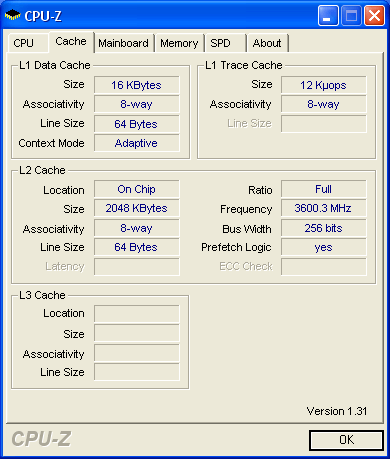Click the Bus Width 256 bits field
390x459 pixels.
324,228
